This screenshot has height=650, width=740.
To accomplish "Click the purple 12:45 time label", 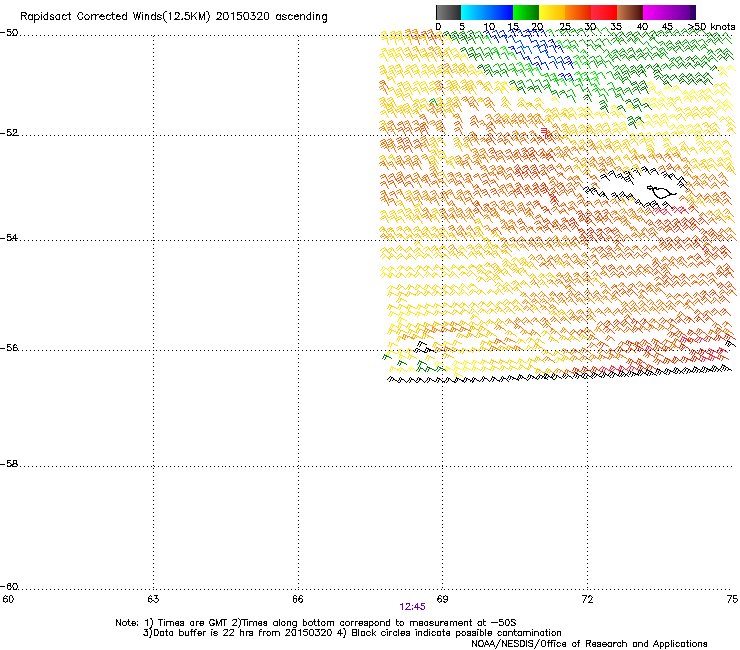I will coord(412,607).
